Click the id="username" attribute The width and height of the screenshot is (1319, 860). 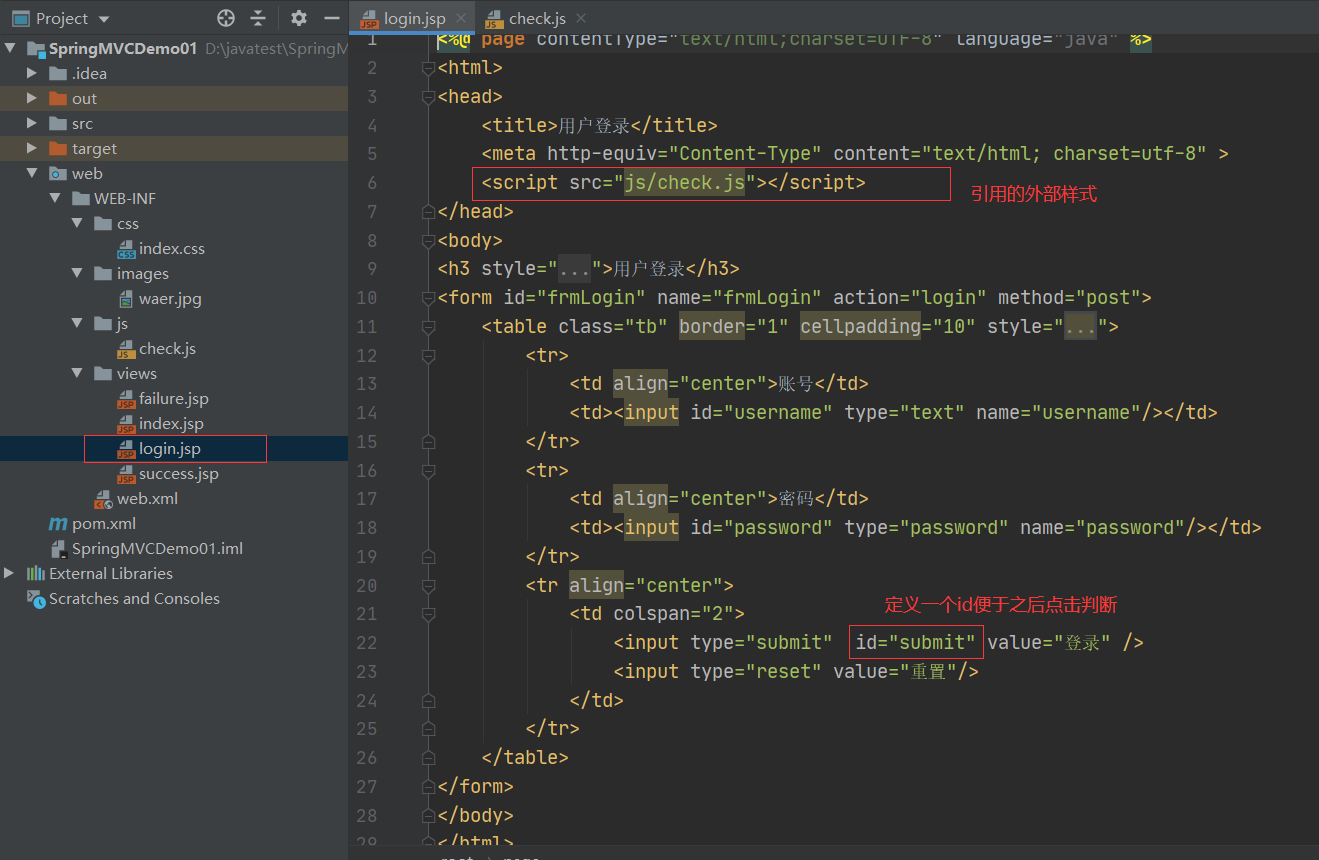click(762, 413)
